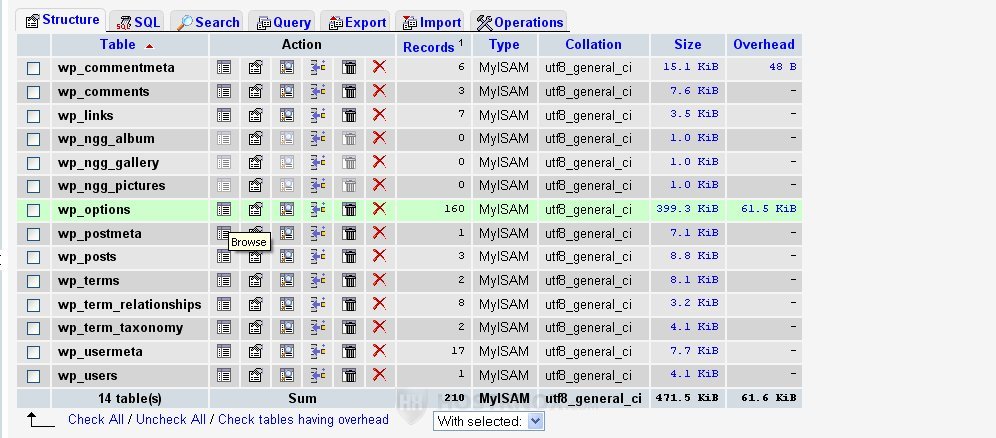Tick the wp_commentmeta checkbox
The height and width of the screenshot is (438, 996).
click(x=34, y=69)
